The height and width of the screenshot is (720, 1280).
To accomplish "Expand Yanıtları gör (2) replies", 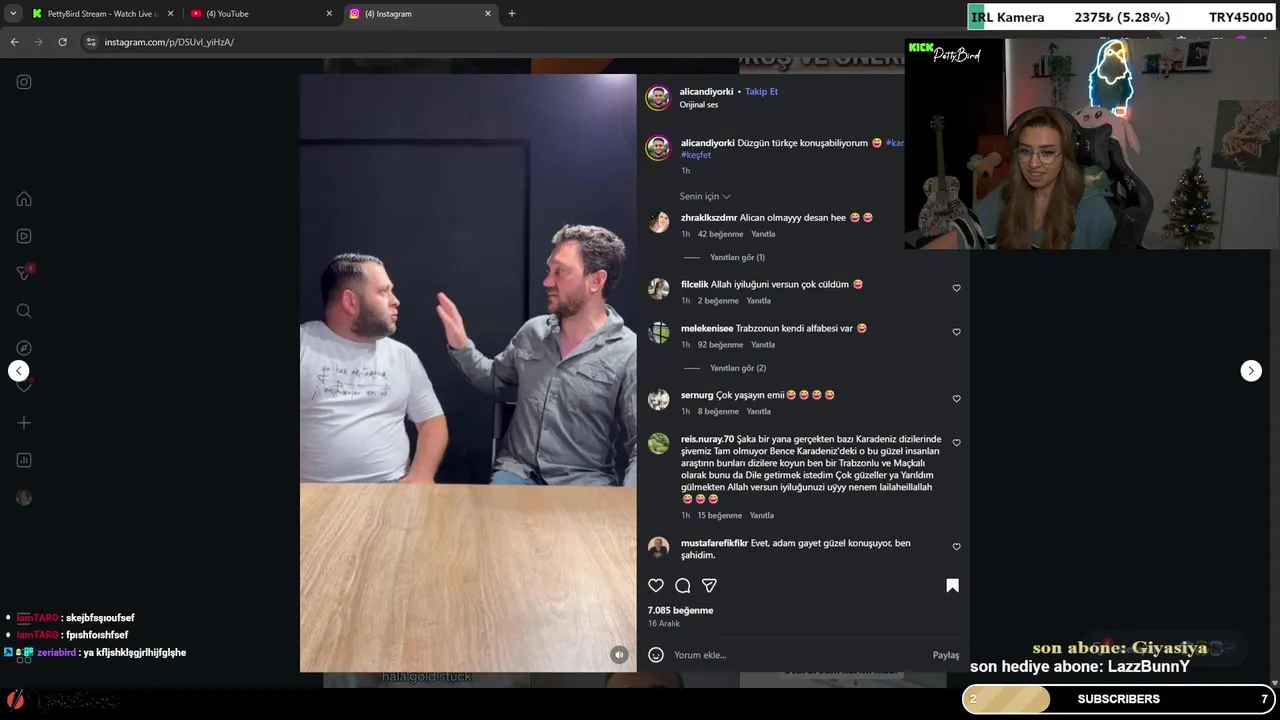I will (738, 368).
